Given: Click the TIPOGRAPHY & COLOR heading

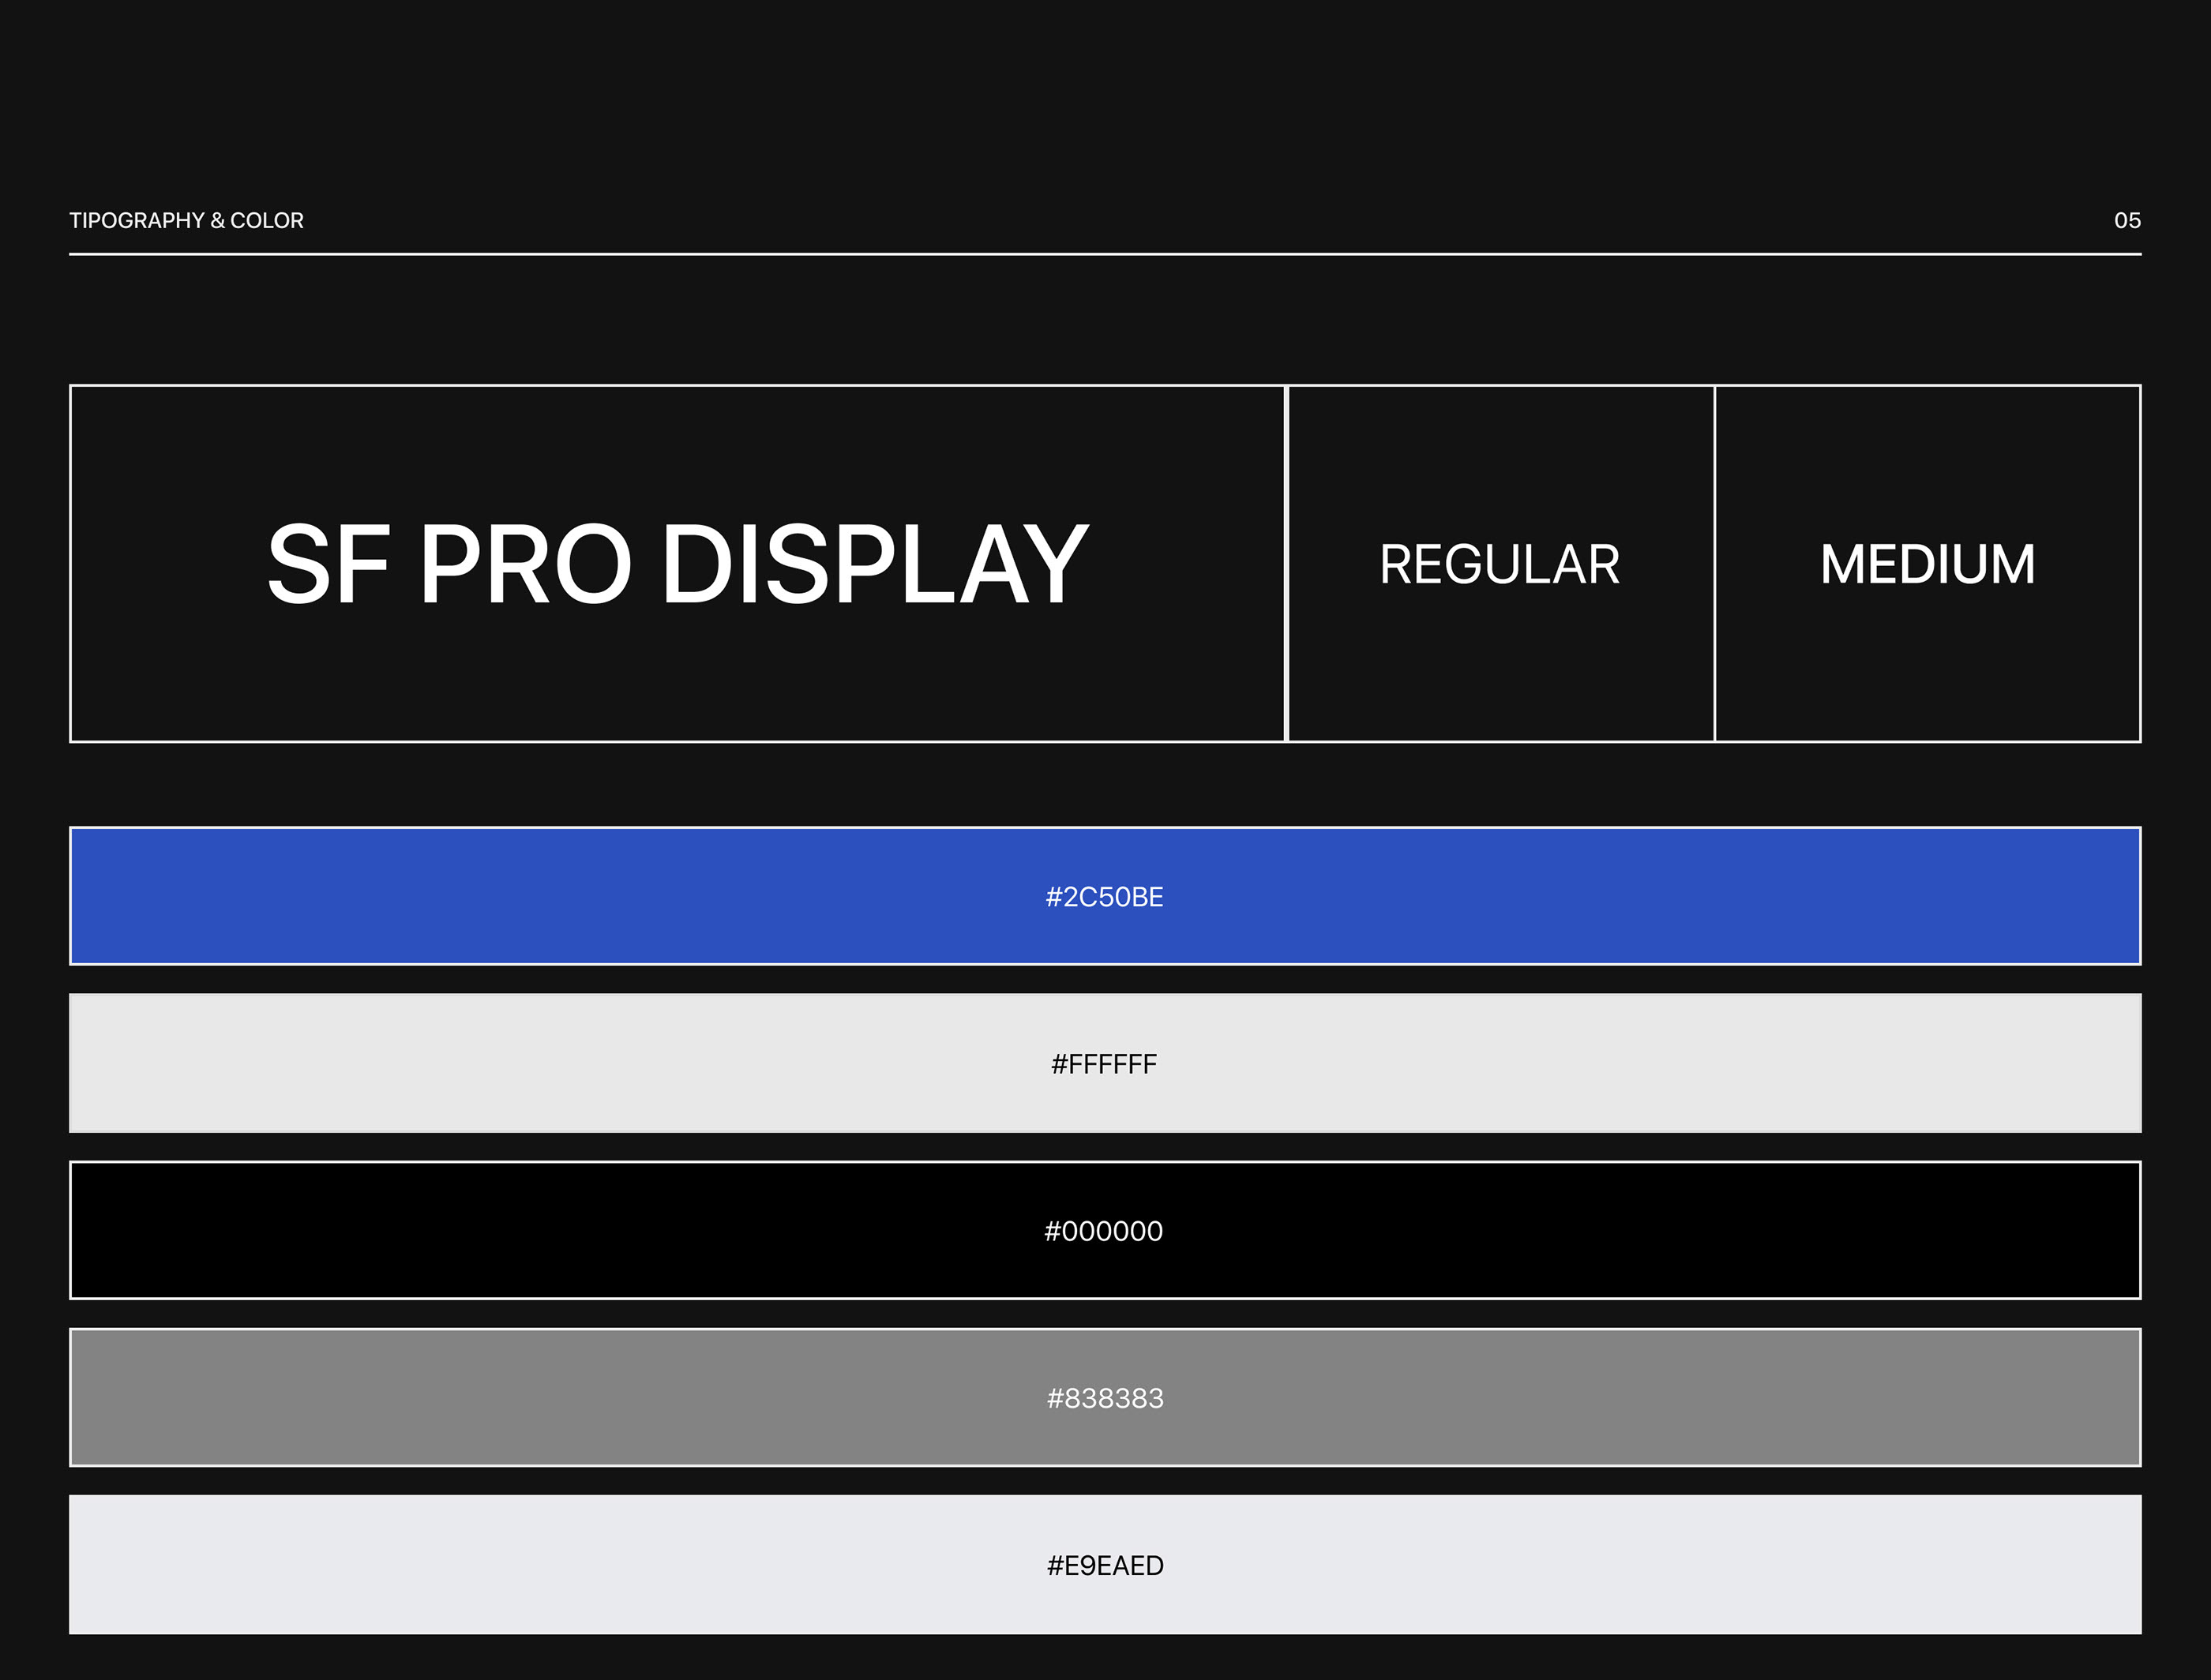Looking at the screenshot, I should click(186, 220).
